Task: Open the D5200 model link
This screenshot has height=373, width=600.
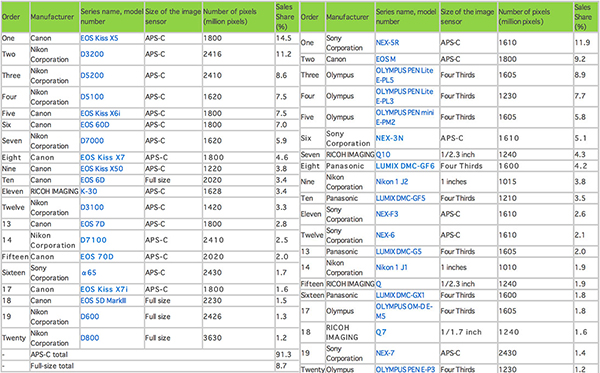Action: (x=92, y=75)
